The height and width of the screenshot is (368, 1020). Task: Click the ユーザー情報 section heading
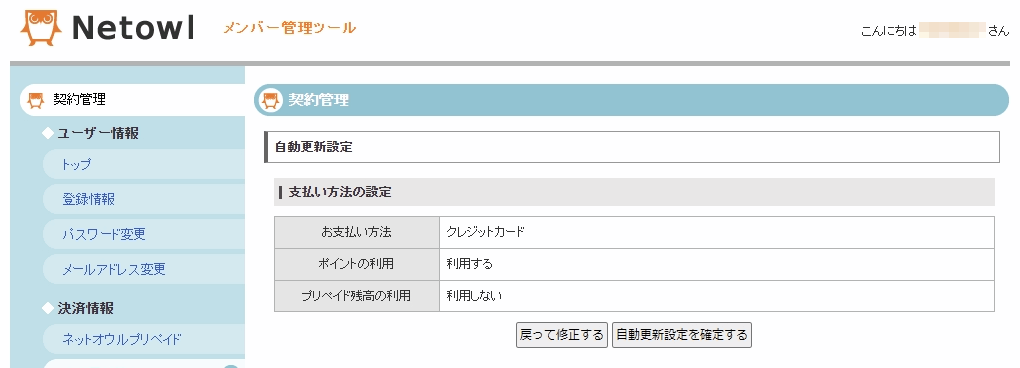point(98,133)
